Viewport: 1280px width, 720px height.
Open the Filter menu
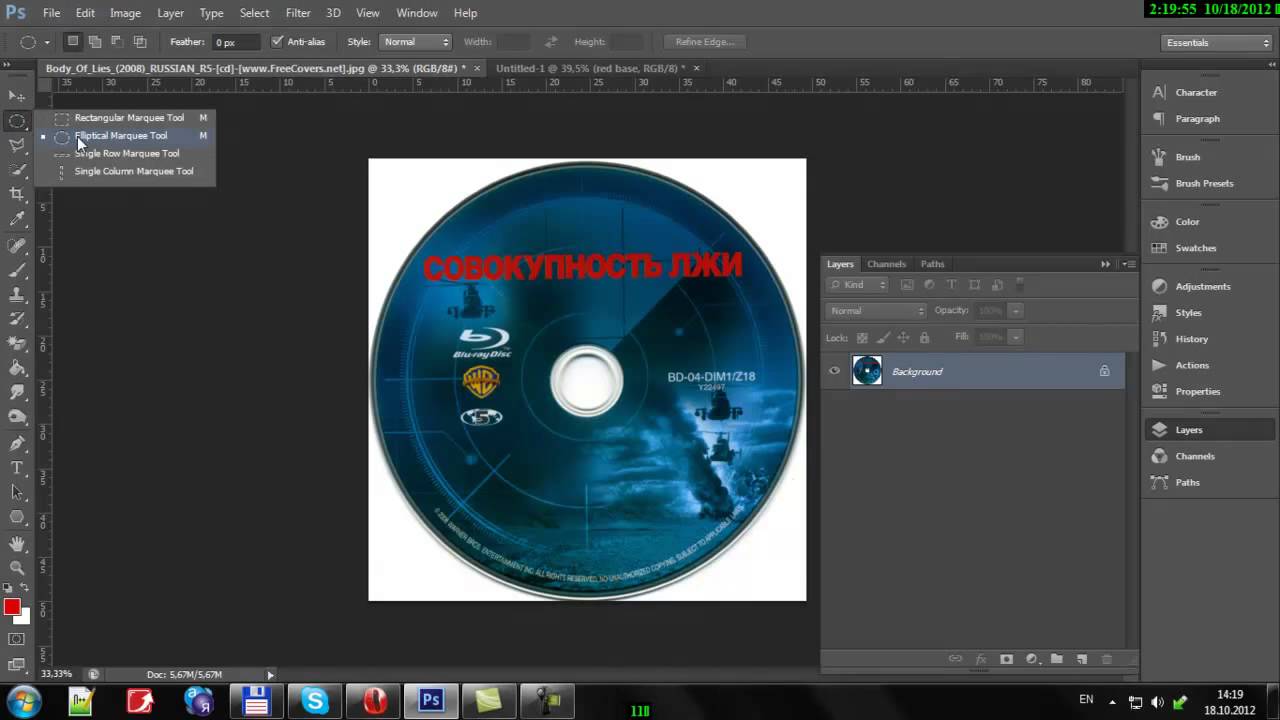[298, 13]
